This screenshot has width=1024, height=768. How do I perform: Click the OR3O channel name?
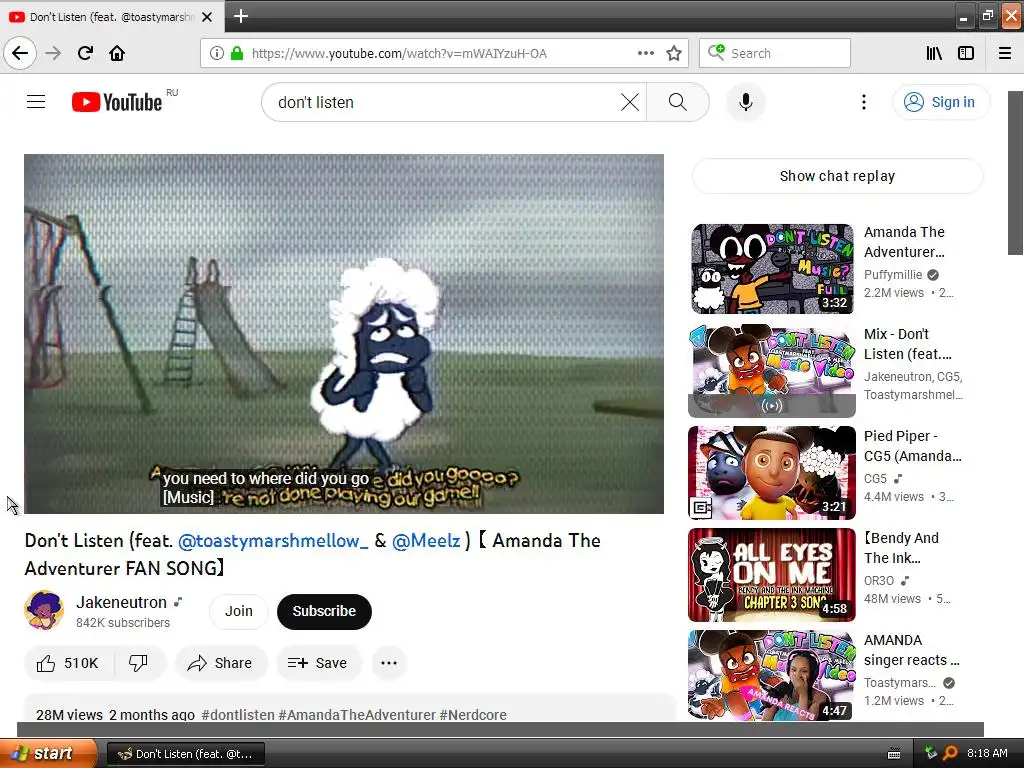tap(879, 581)
